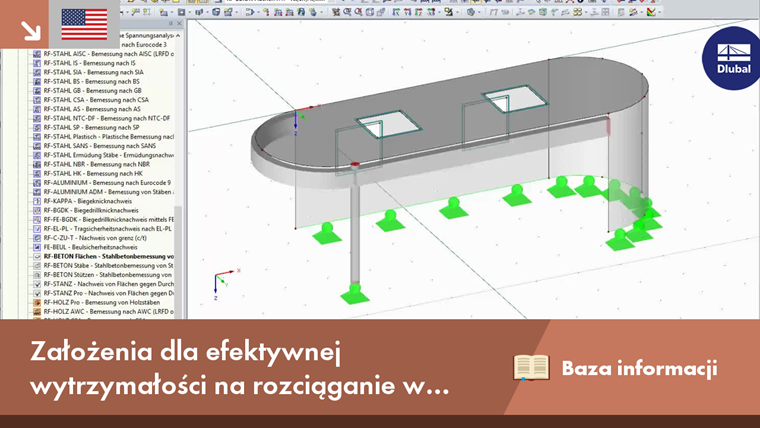Select RF-BETON Stäbe tree row
This screenshot has height=428, width=760.
tap(109, 266)
